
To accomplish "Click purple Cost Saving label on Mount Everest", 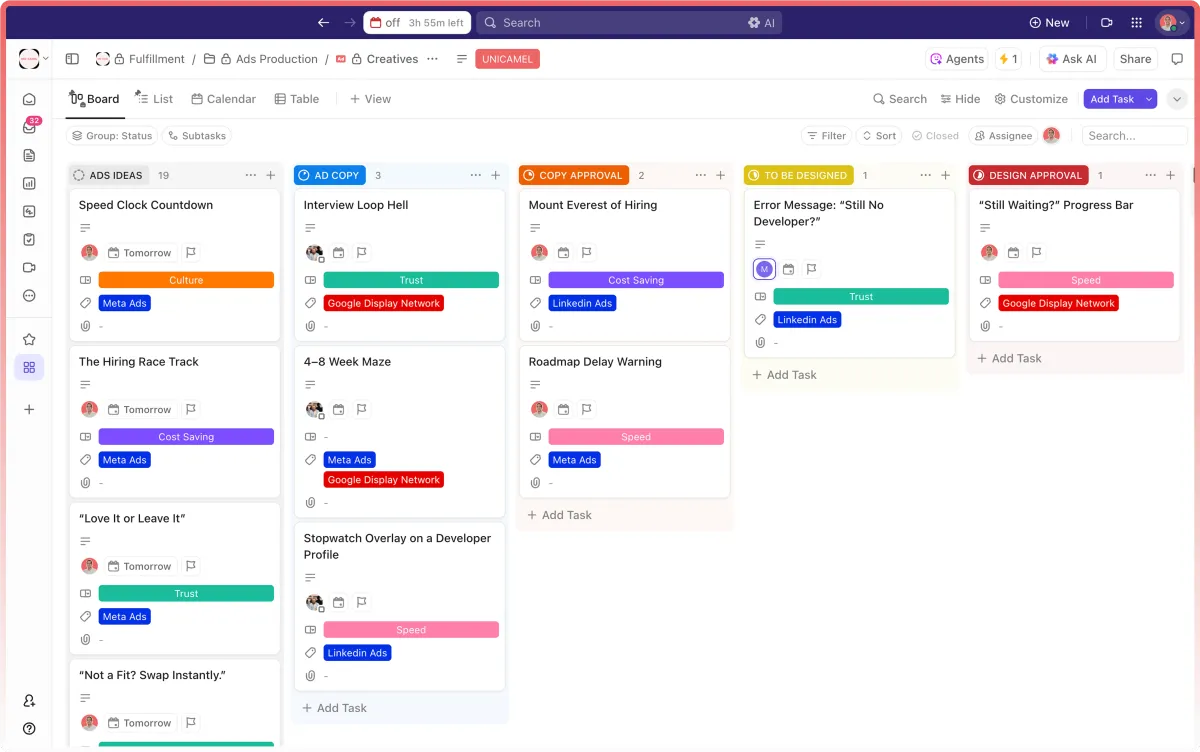I will (x=636, y=280).
